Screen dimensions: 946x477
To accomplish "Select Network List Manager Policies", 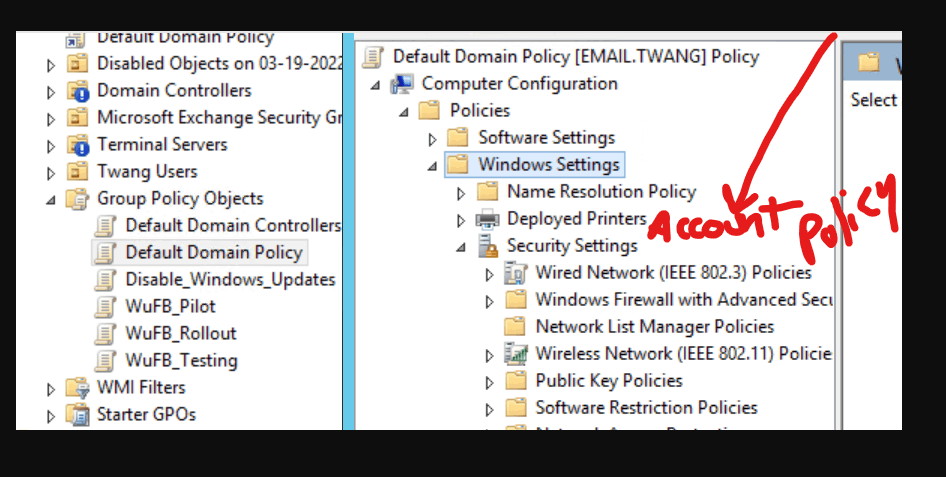I will pyautogui.click(x=655, y=327).
